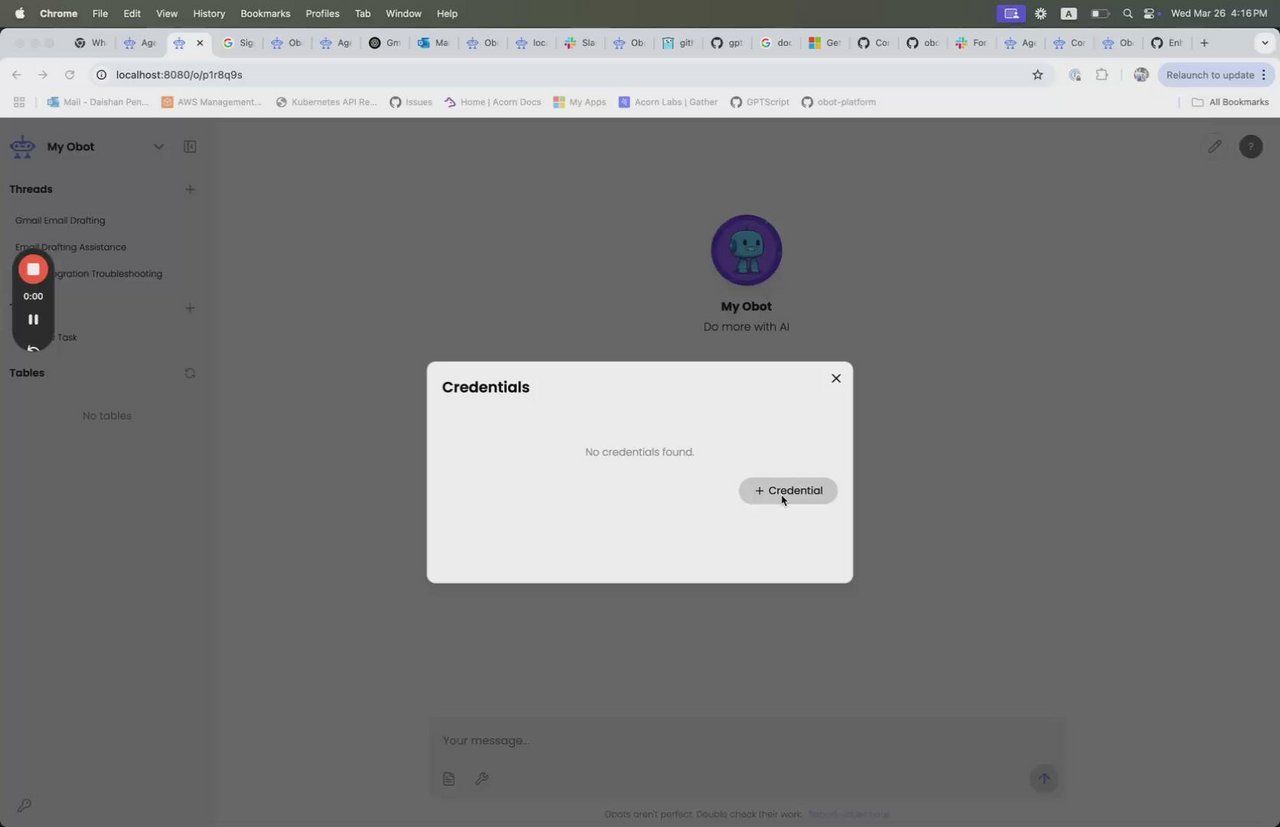
Task: Open Home | Acorn Docs bookmark
Action: pyautogui.click(x=493, y=102)
